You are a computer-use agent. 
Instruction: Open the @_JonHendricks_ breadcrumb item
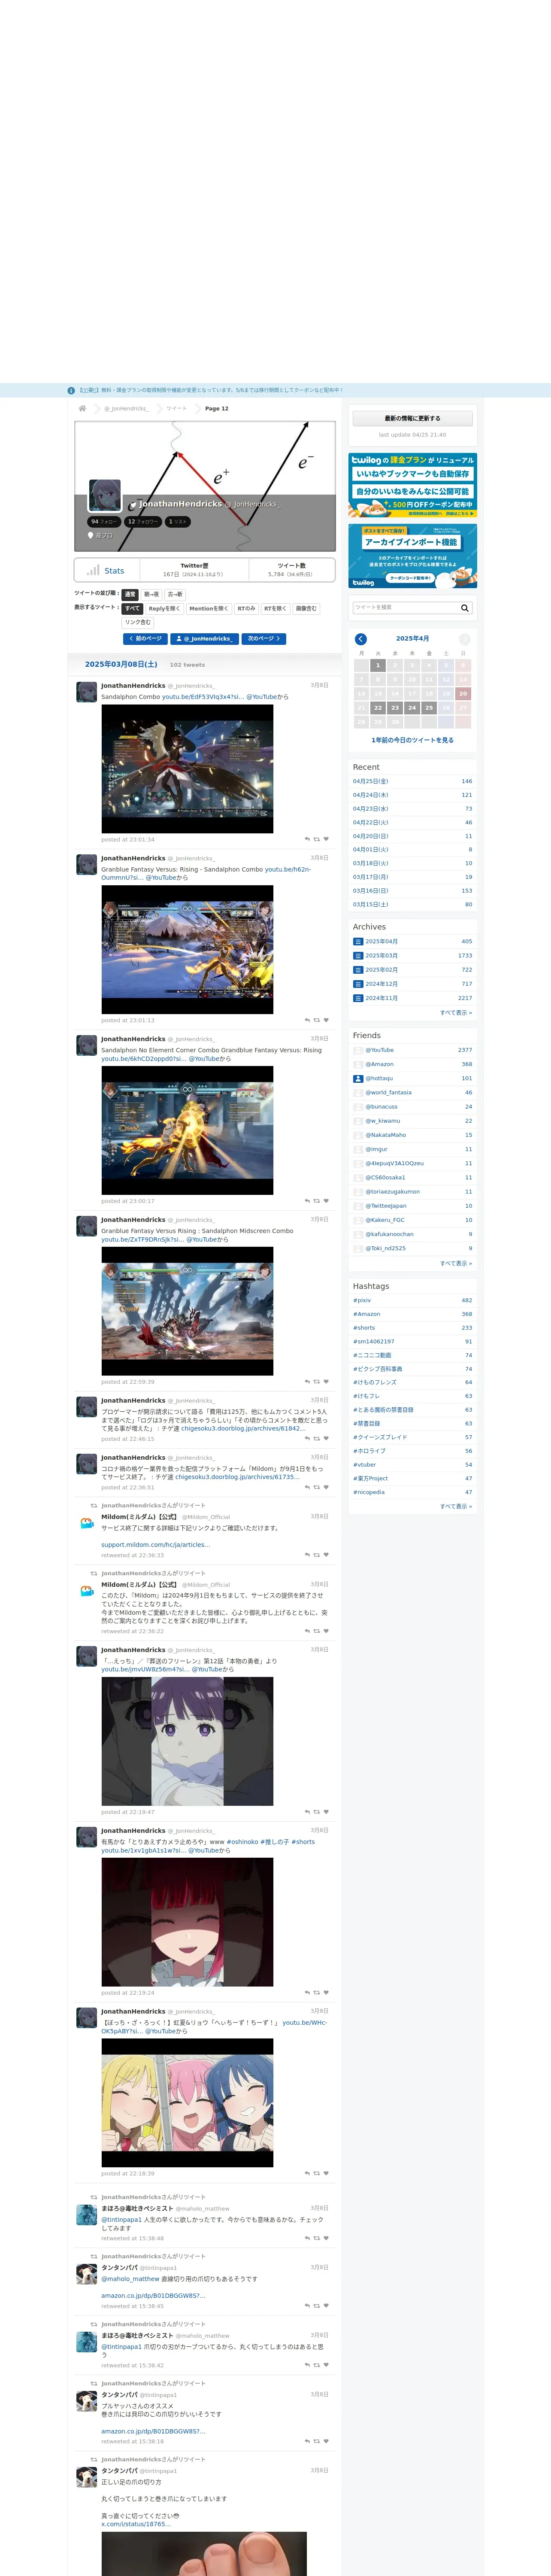coord(126,408)
